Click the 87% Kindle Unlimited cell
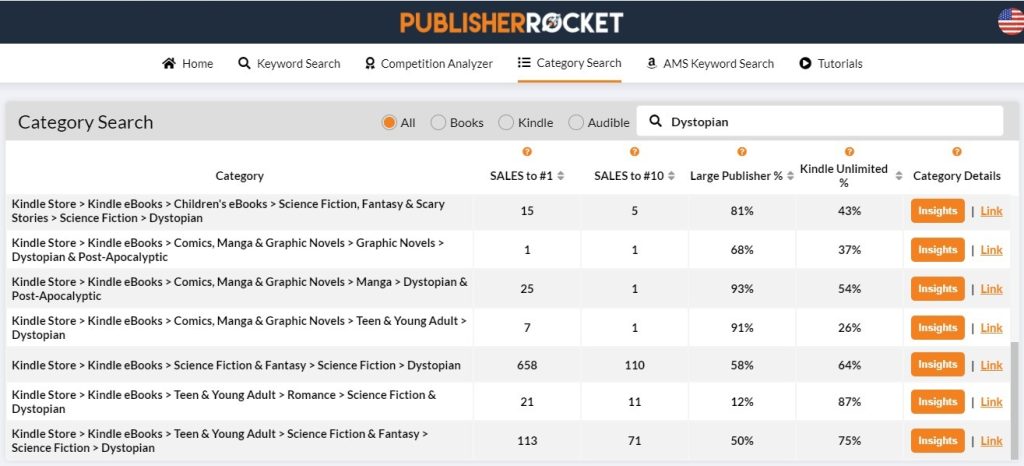The height and width of the screenshot is (466, 1024). tap(849, 402)
